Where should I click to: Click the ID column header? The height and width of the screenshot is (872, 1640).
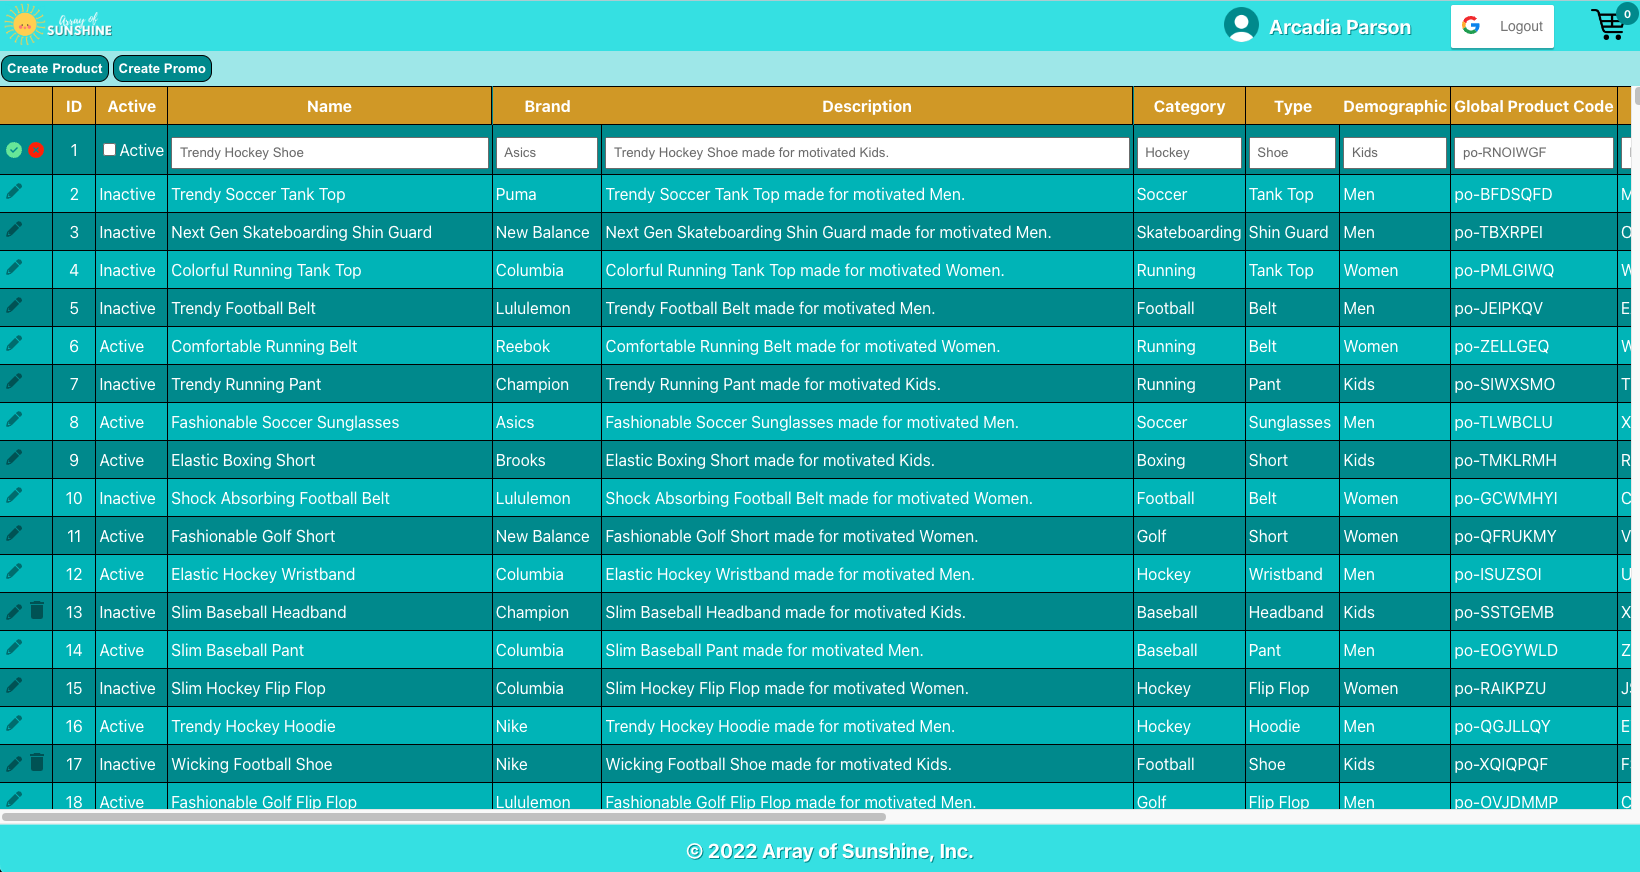(x=74, y=106)
